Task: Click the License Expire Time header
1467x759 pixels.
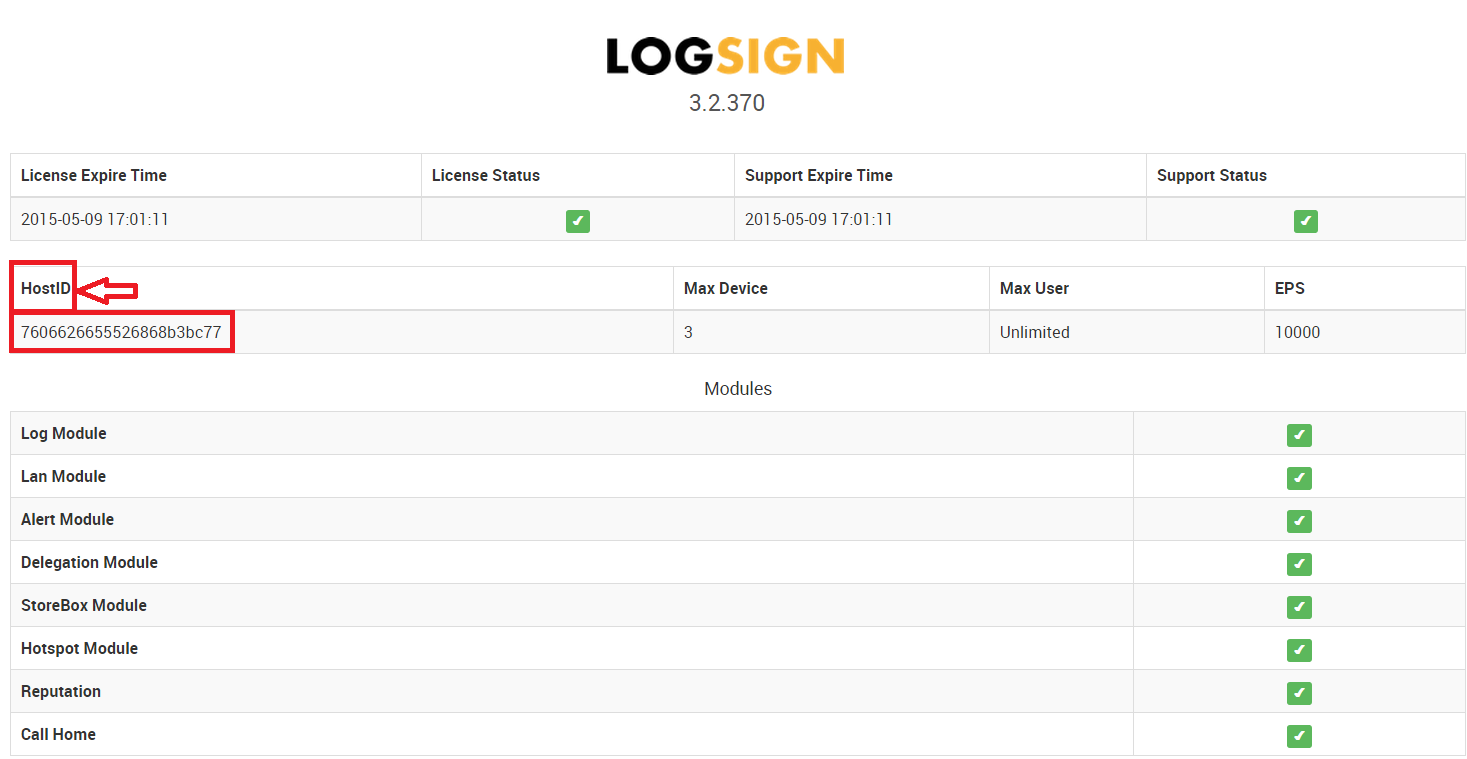Action: click(x=94, y=175)
